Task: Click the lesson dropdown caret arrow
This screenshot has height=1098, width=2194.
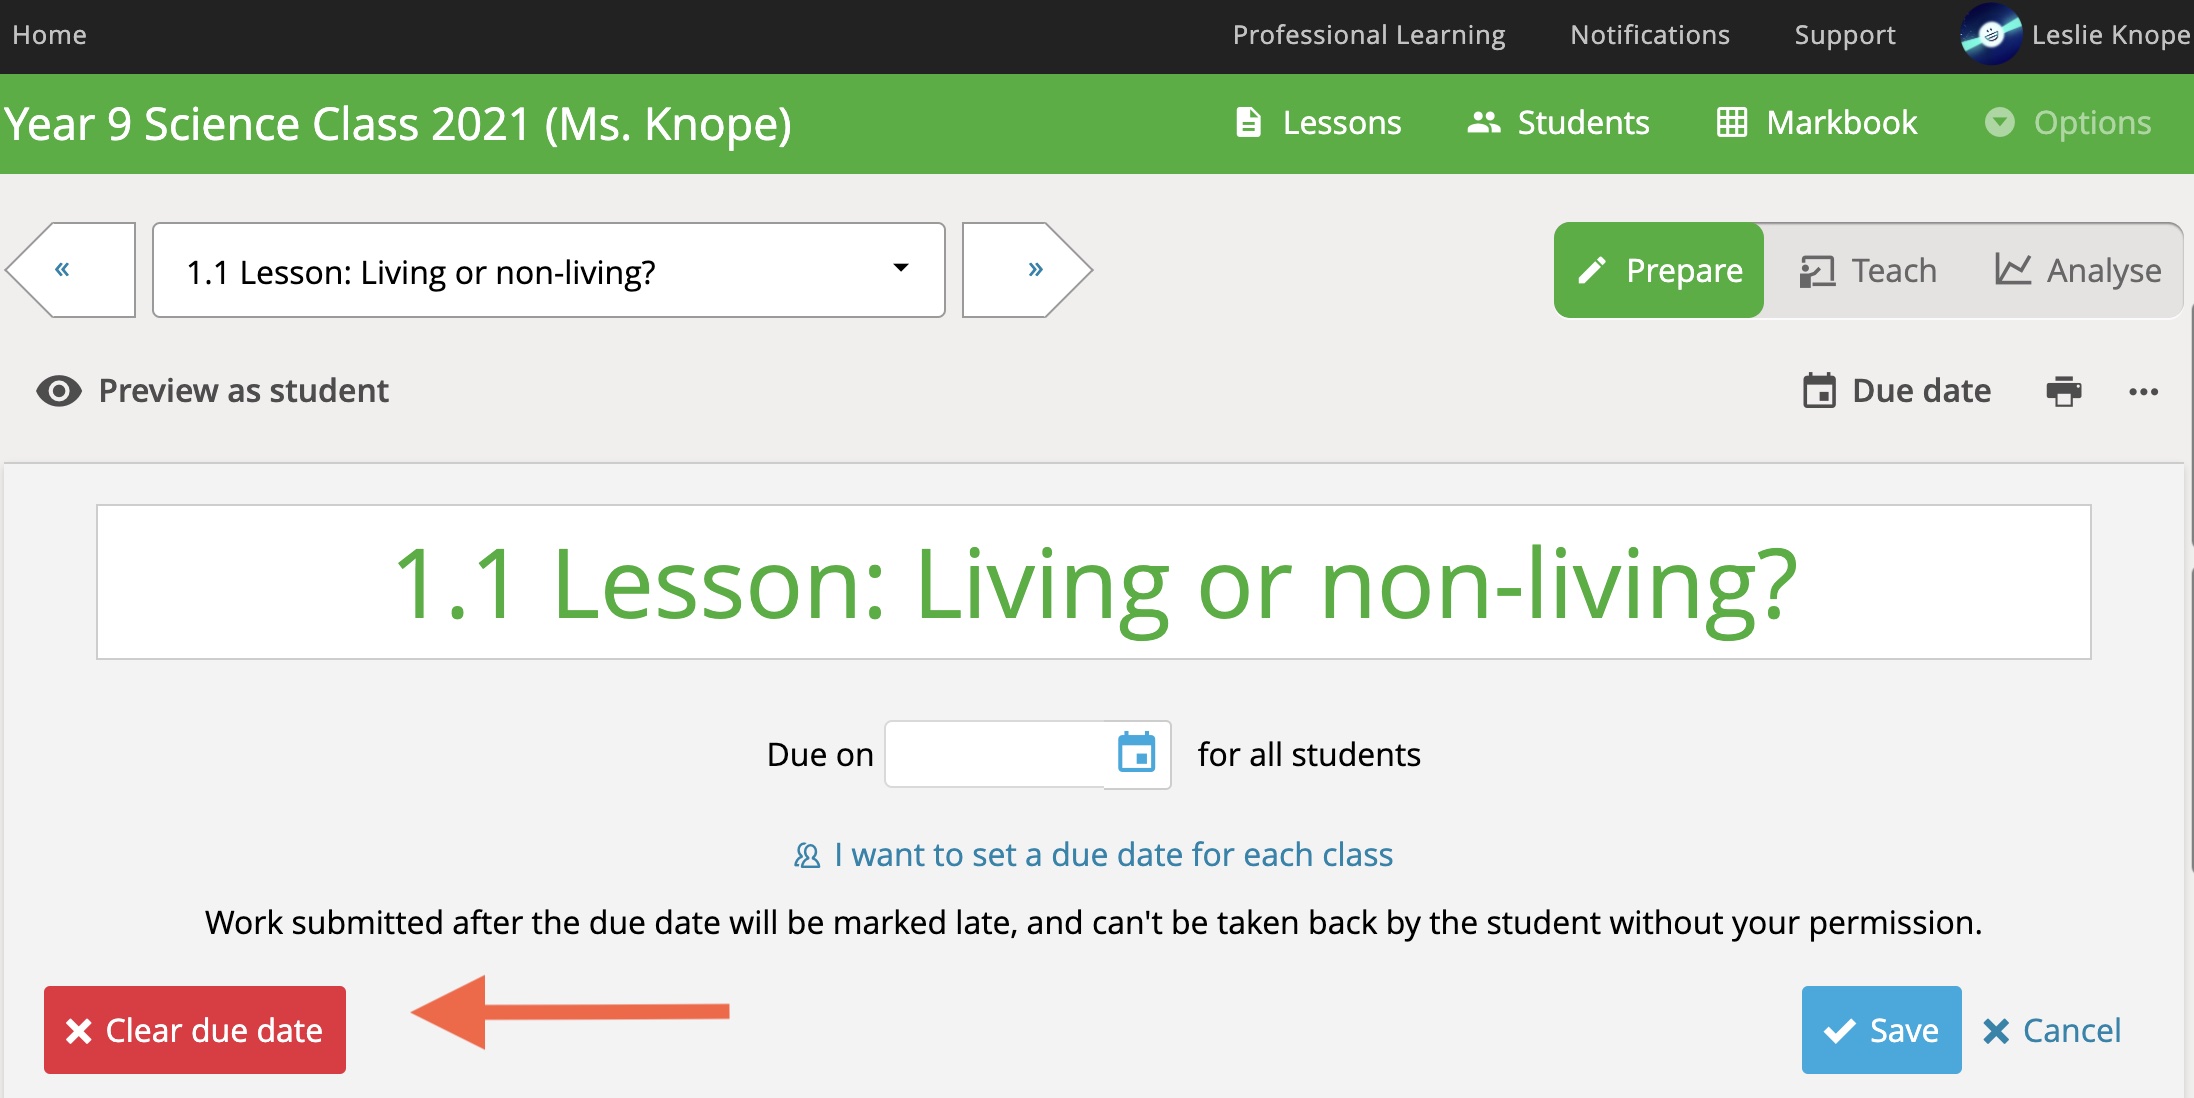Action: point(901,268)
